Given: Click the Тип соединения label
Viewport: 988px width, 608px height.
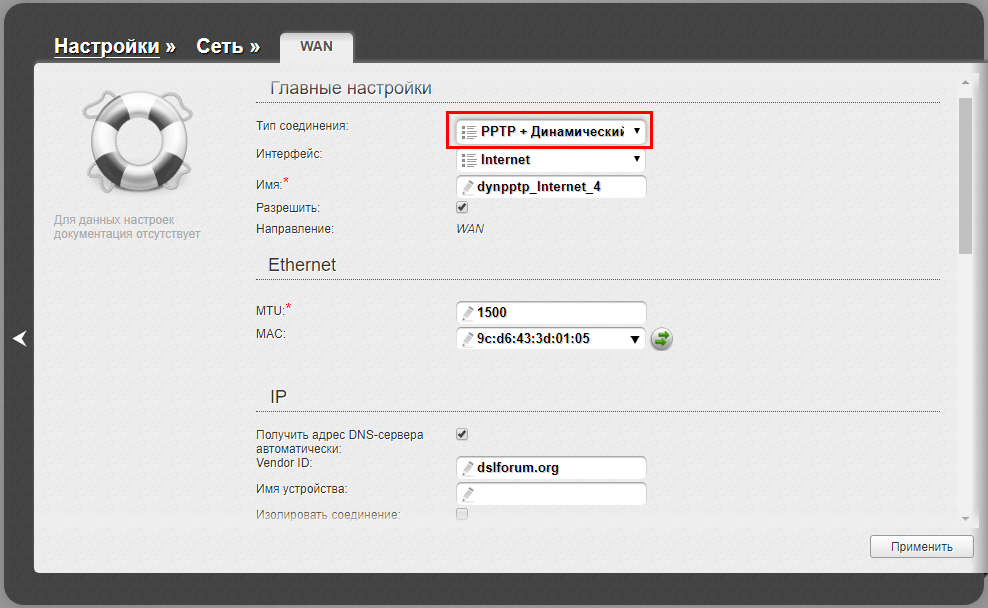Looking at the screenshot, I should (302, 126).
